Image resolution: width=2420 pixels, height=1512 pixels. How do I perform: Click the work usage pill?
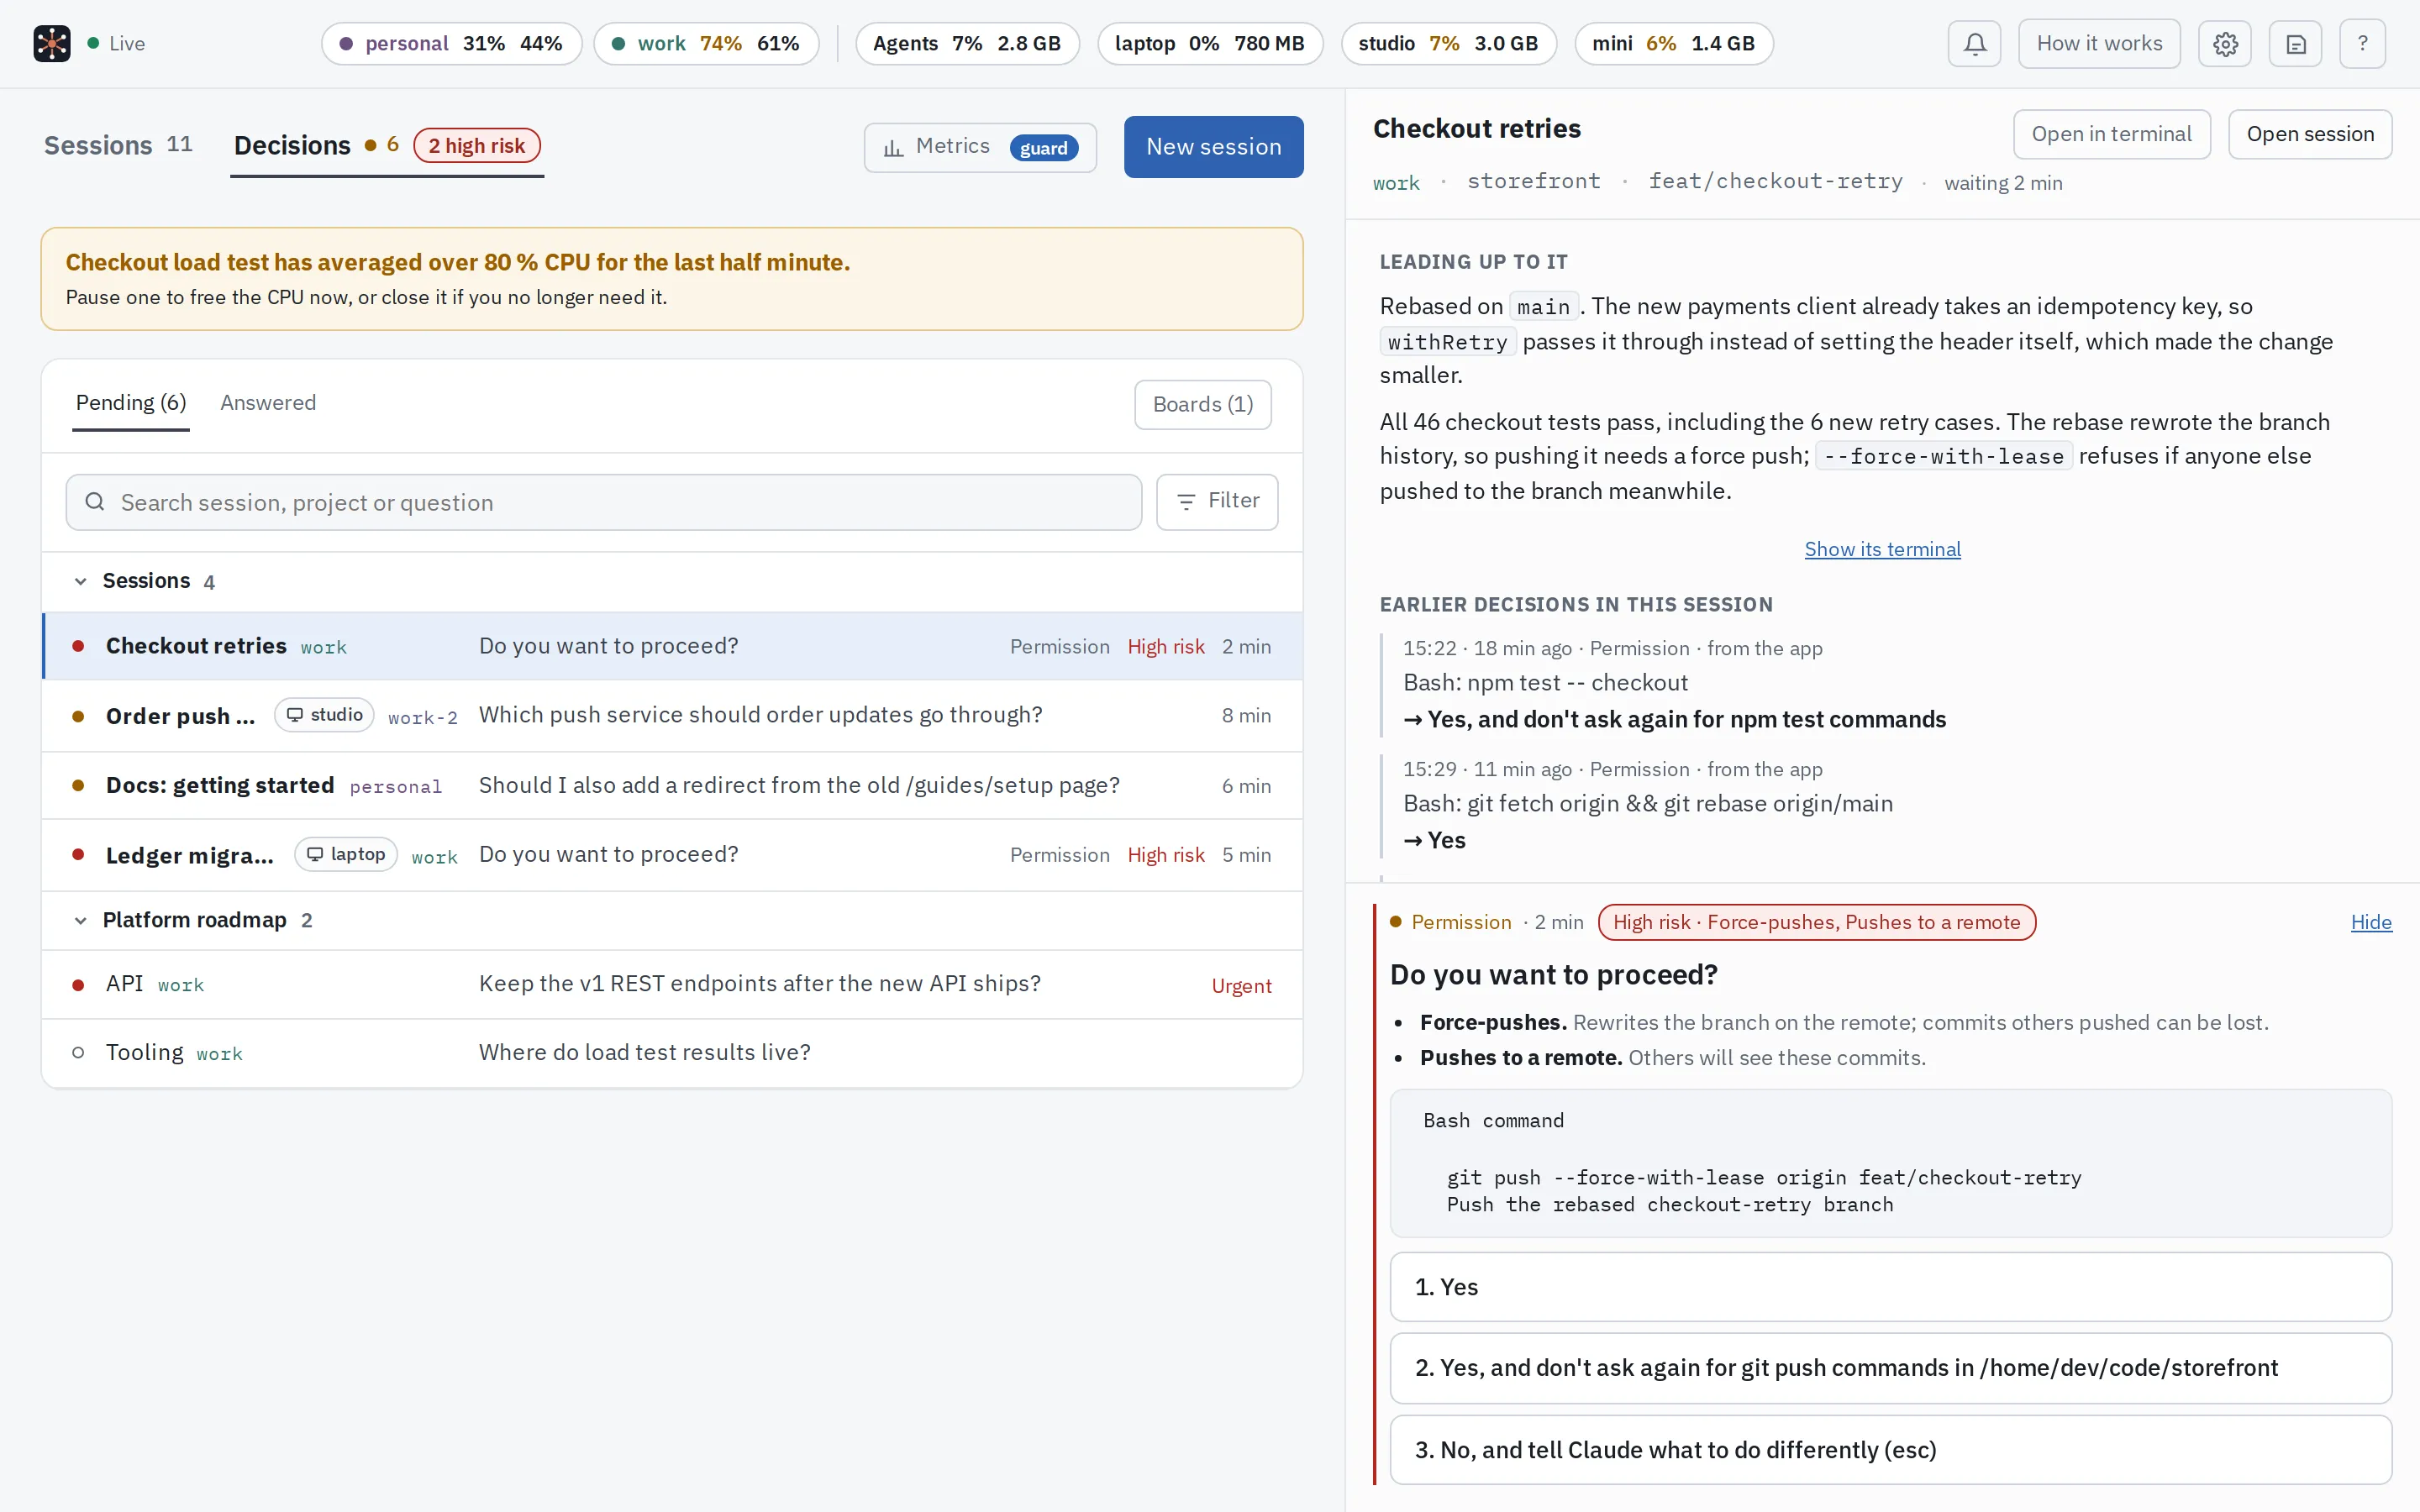pyautogui.click(x=706, y=44)
